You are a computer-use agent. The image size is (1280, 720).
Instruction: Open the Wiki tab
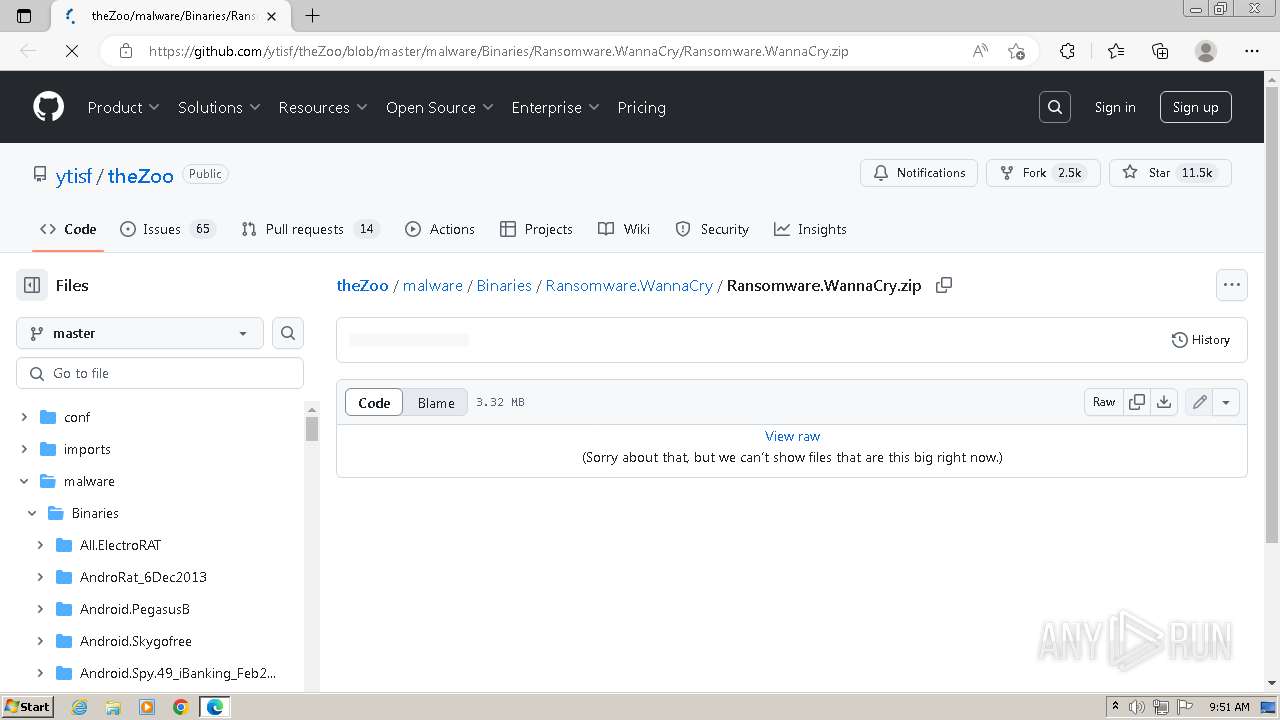[x=624, y=229]
